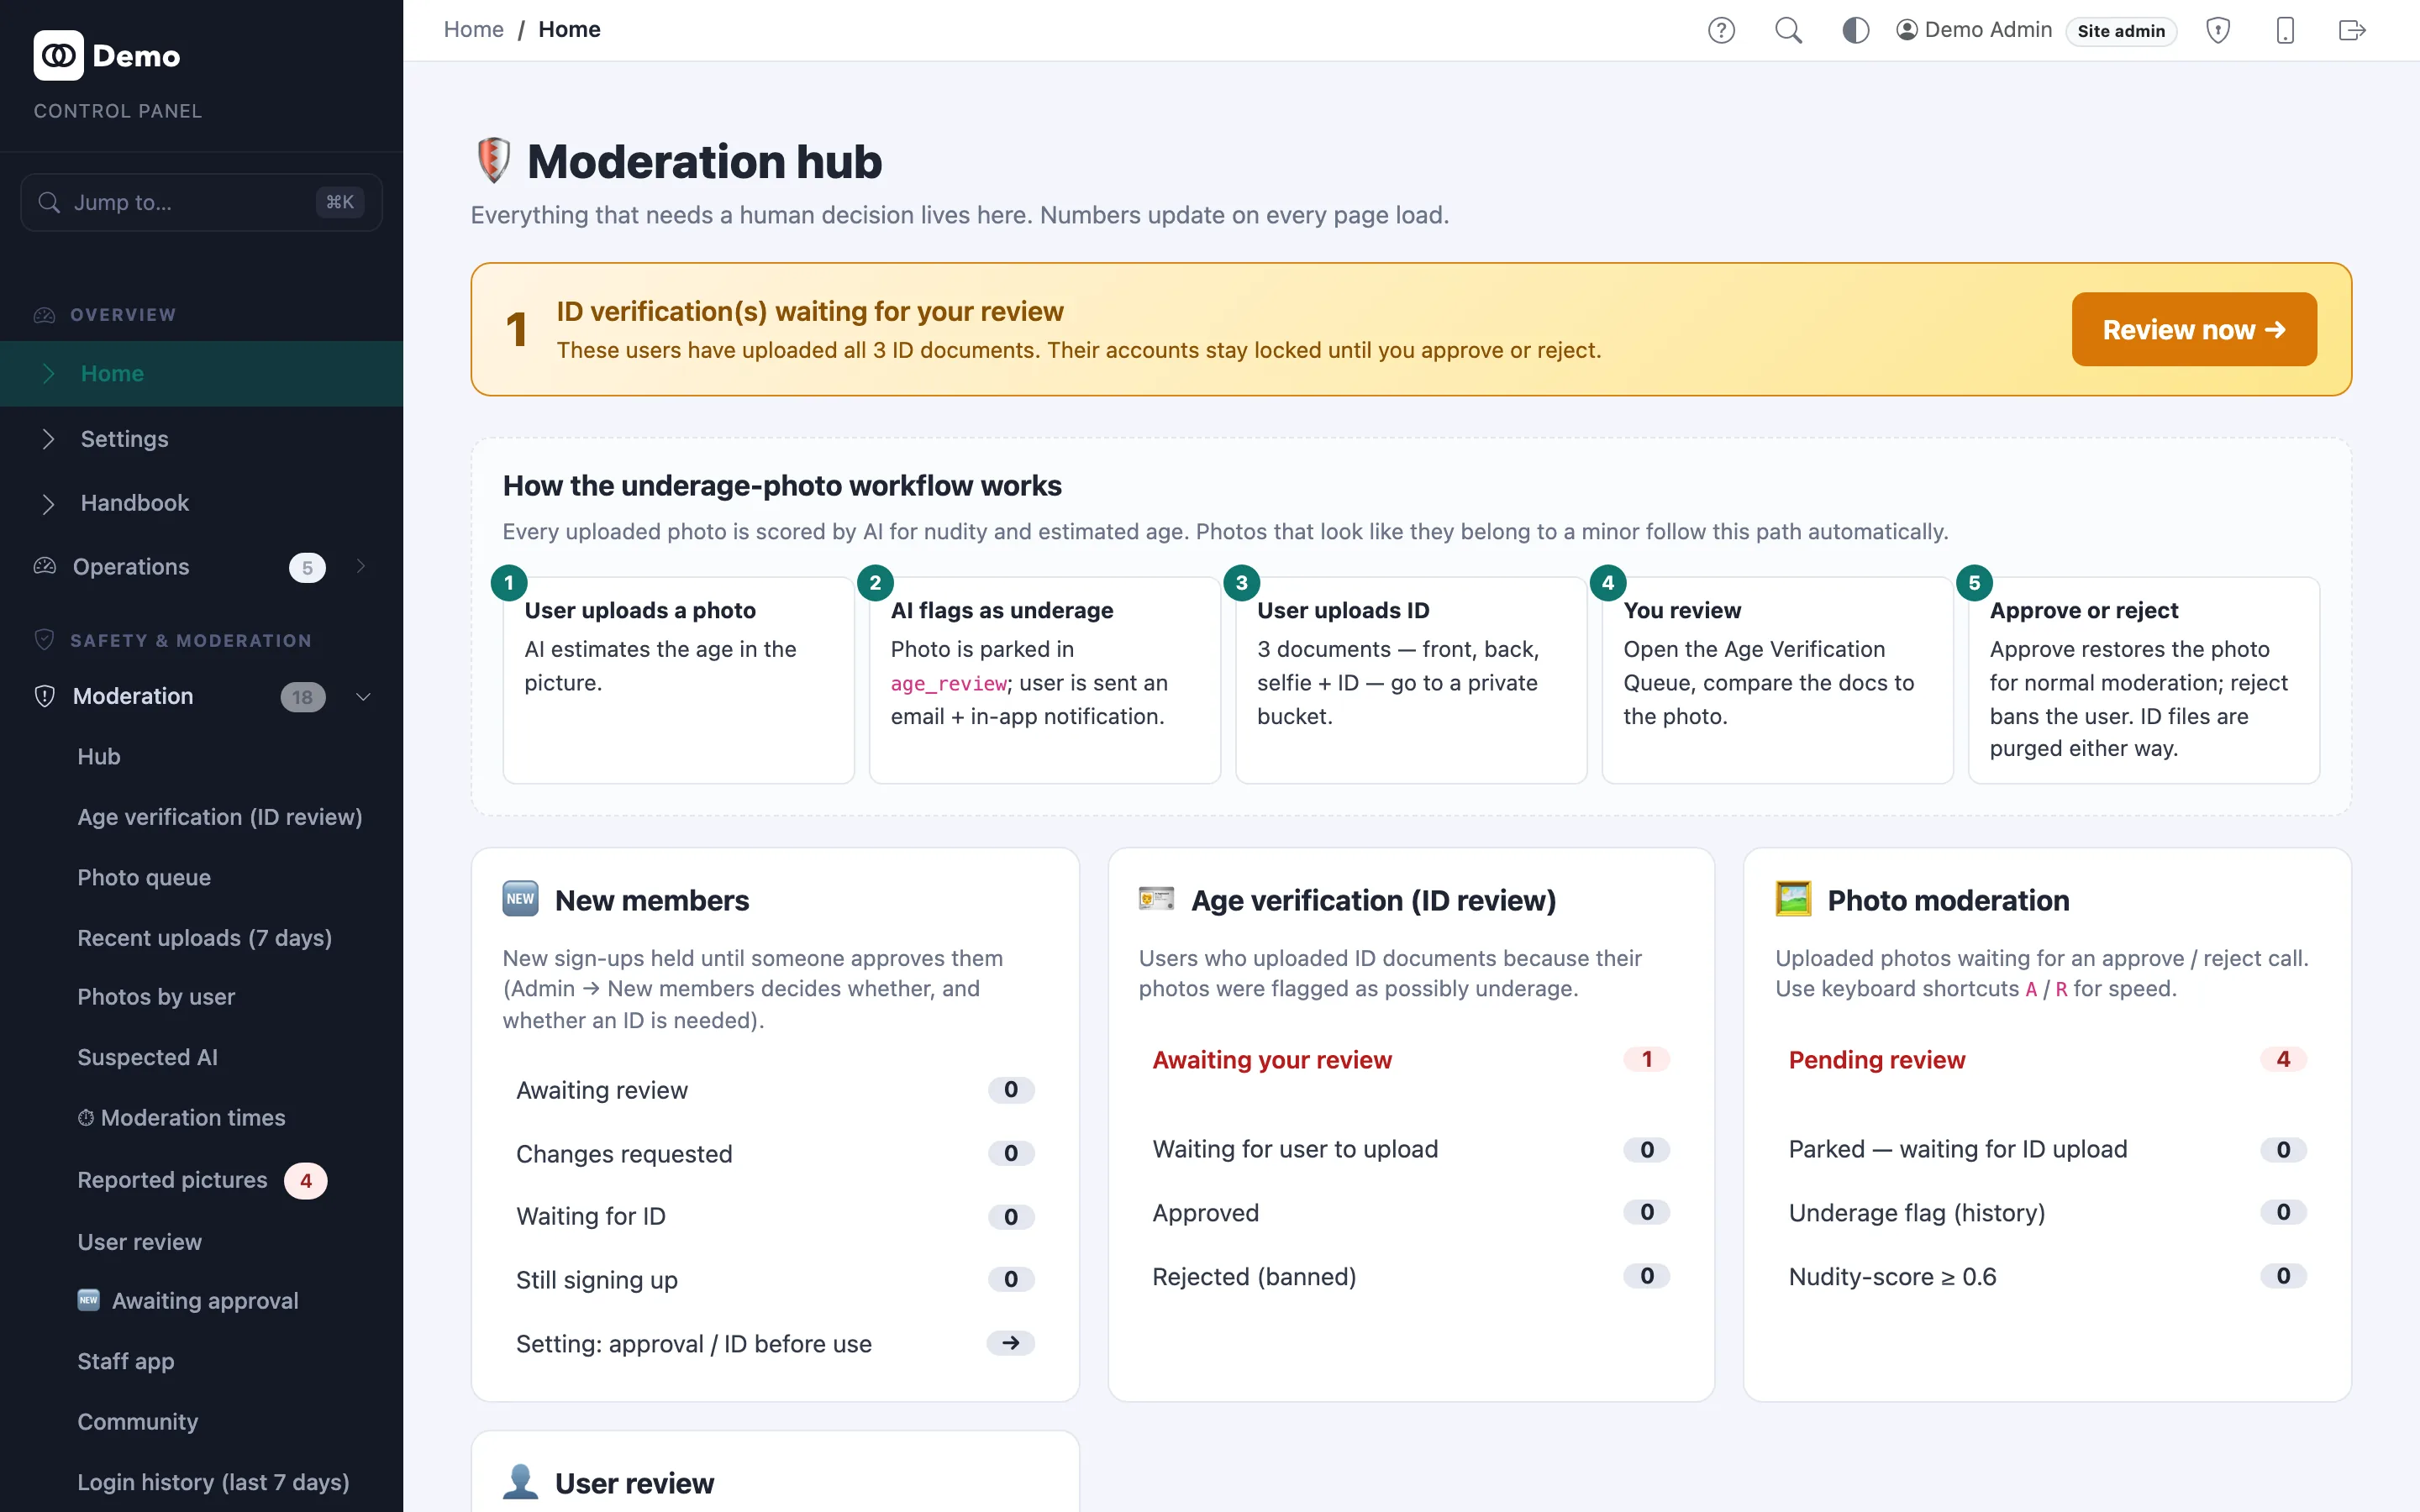Open Login history (last 7 days)
Image resolution: width=2420 pixels, height=1512 pixels.
pyautogui.click(x=213, y=1482)
